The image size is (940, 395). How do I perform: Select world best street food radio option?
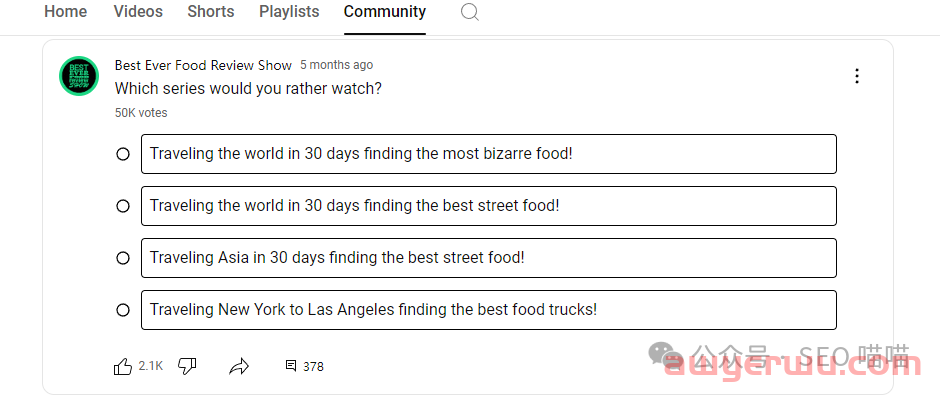pyautogui.click(x=123, y=206)
